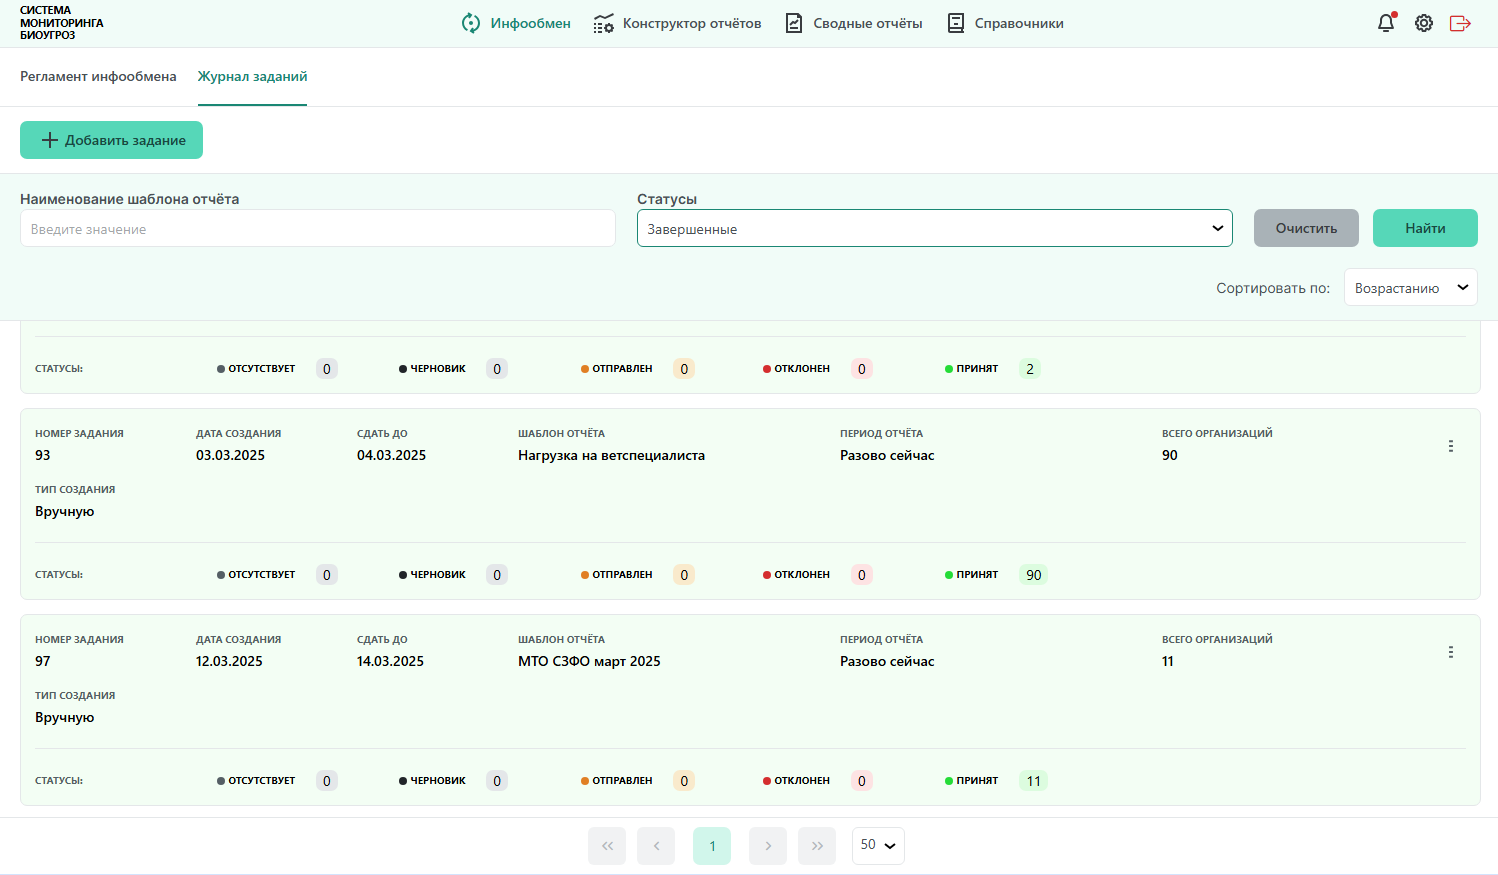Click Разово сейчас period in task 93
The height and width of the screenshot is (875, 1498).
pos(887,456)
